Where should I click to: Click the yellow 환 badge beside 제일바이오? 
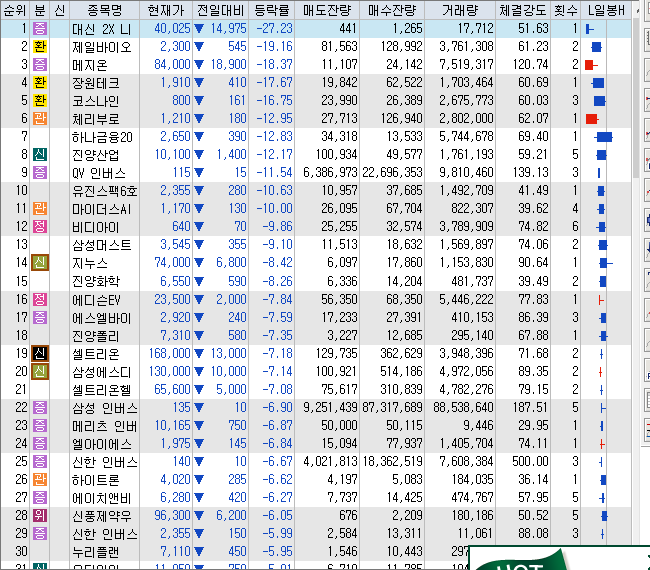tap(40, 46)
